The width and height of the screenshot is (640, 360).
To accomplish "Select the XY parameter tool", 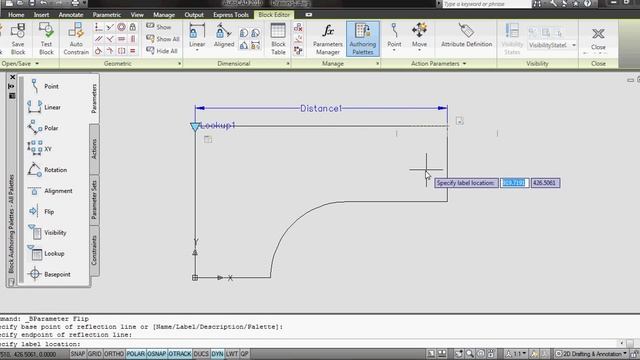I will (40, 149).
